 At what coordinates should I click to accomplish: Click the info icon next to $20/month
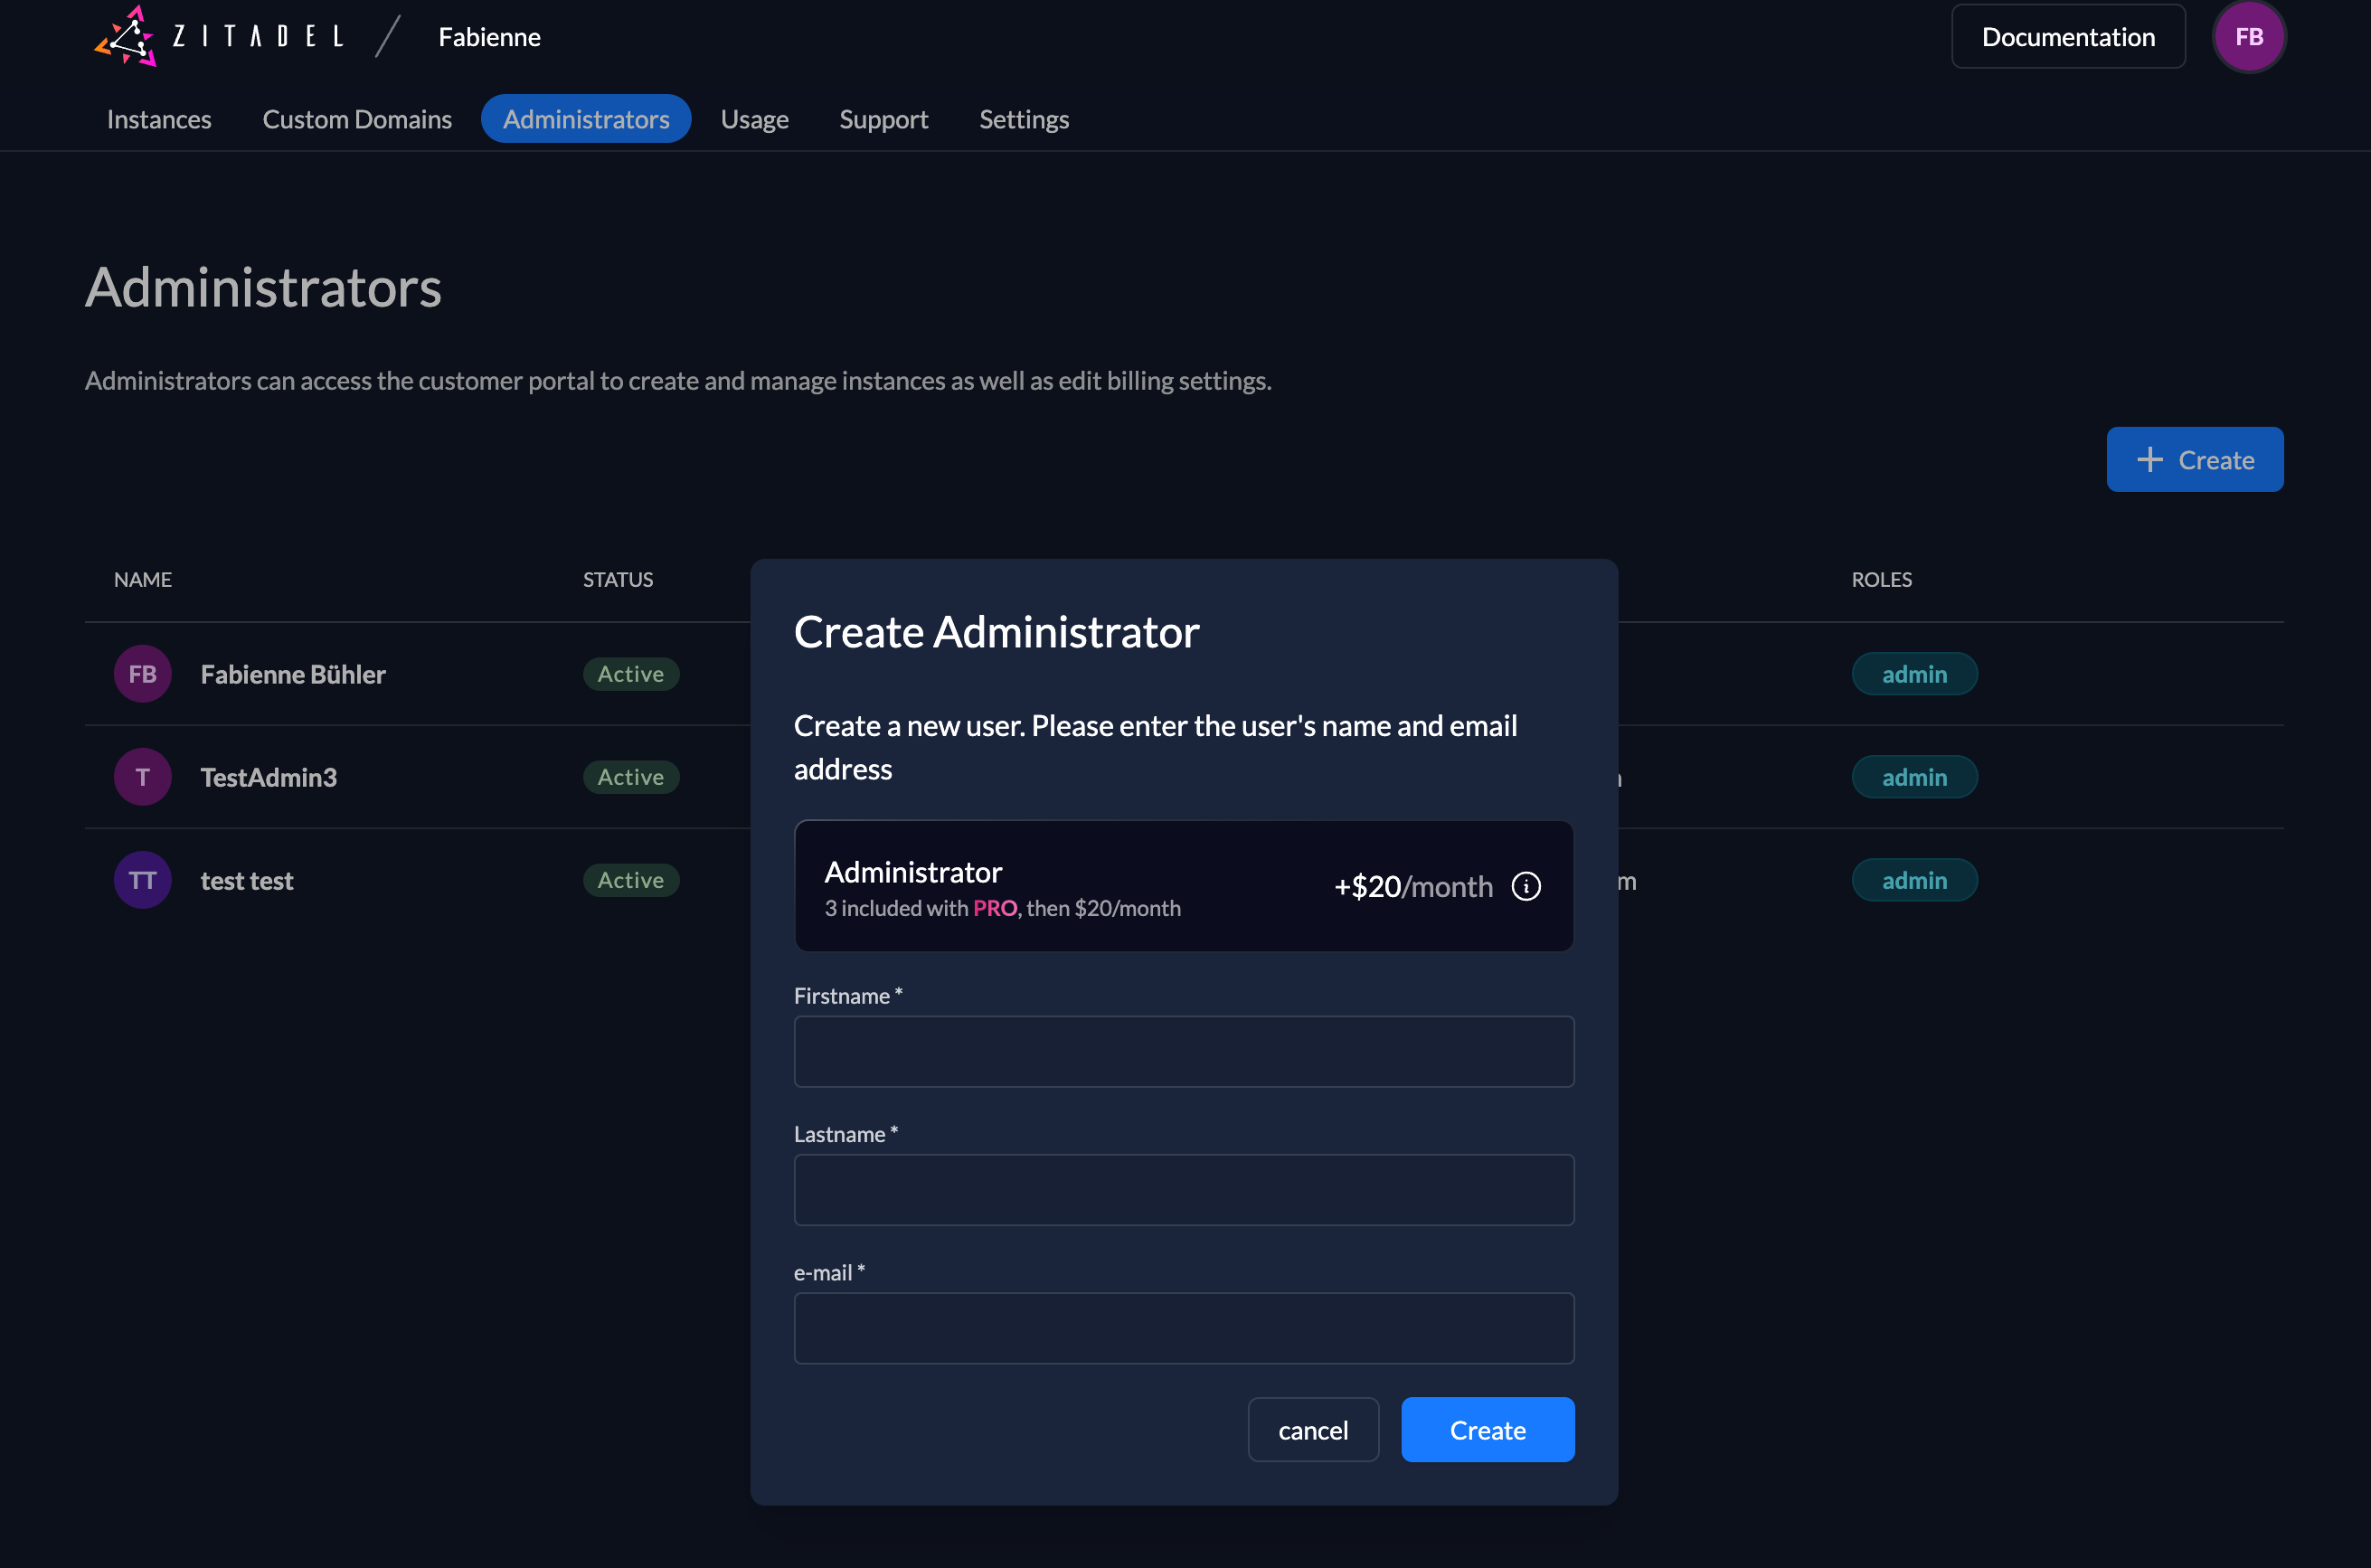pos(1527,885)
